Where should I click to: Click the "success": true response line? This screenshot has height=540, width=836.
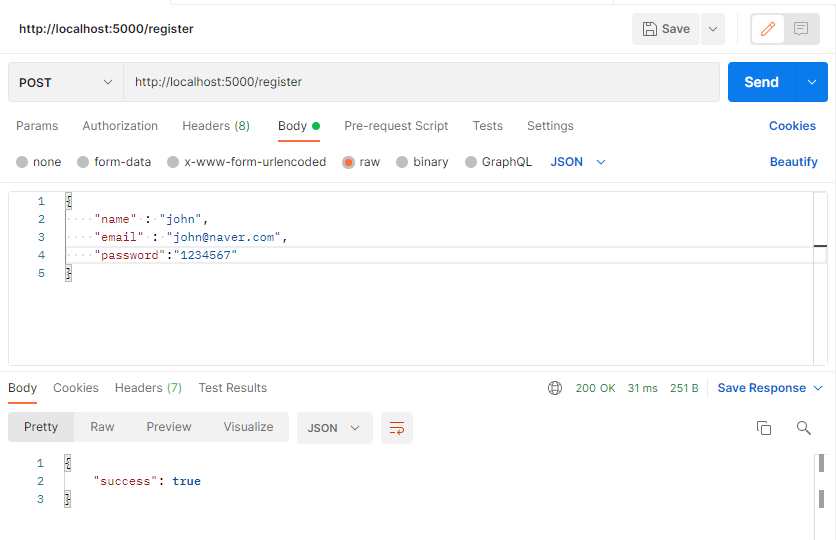[147, 481]
